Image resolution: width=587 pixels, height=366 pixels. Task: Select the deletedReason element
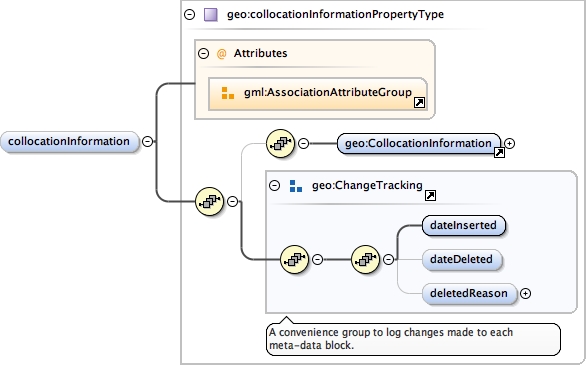tap(469, 293)
